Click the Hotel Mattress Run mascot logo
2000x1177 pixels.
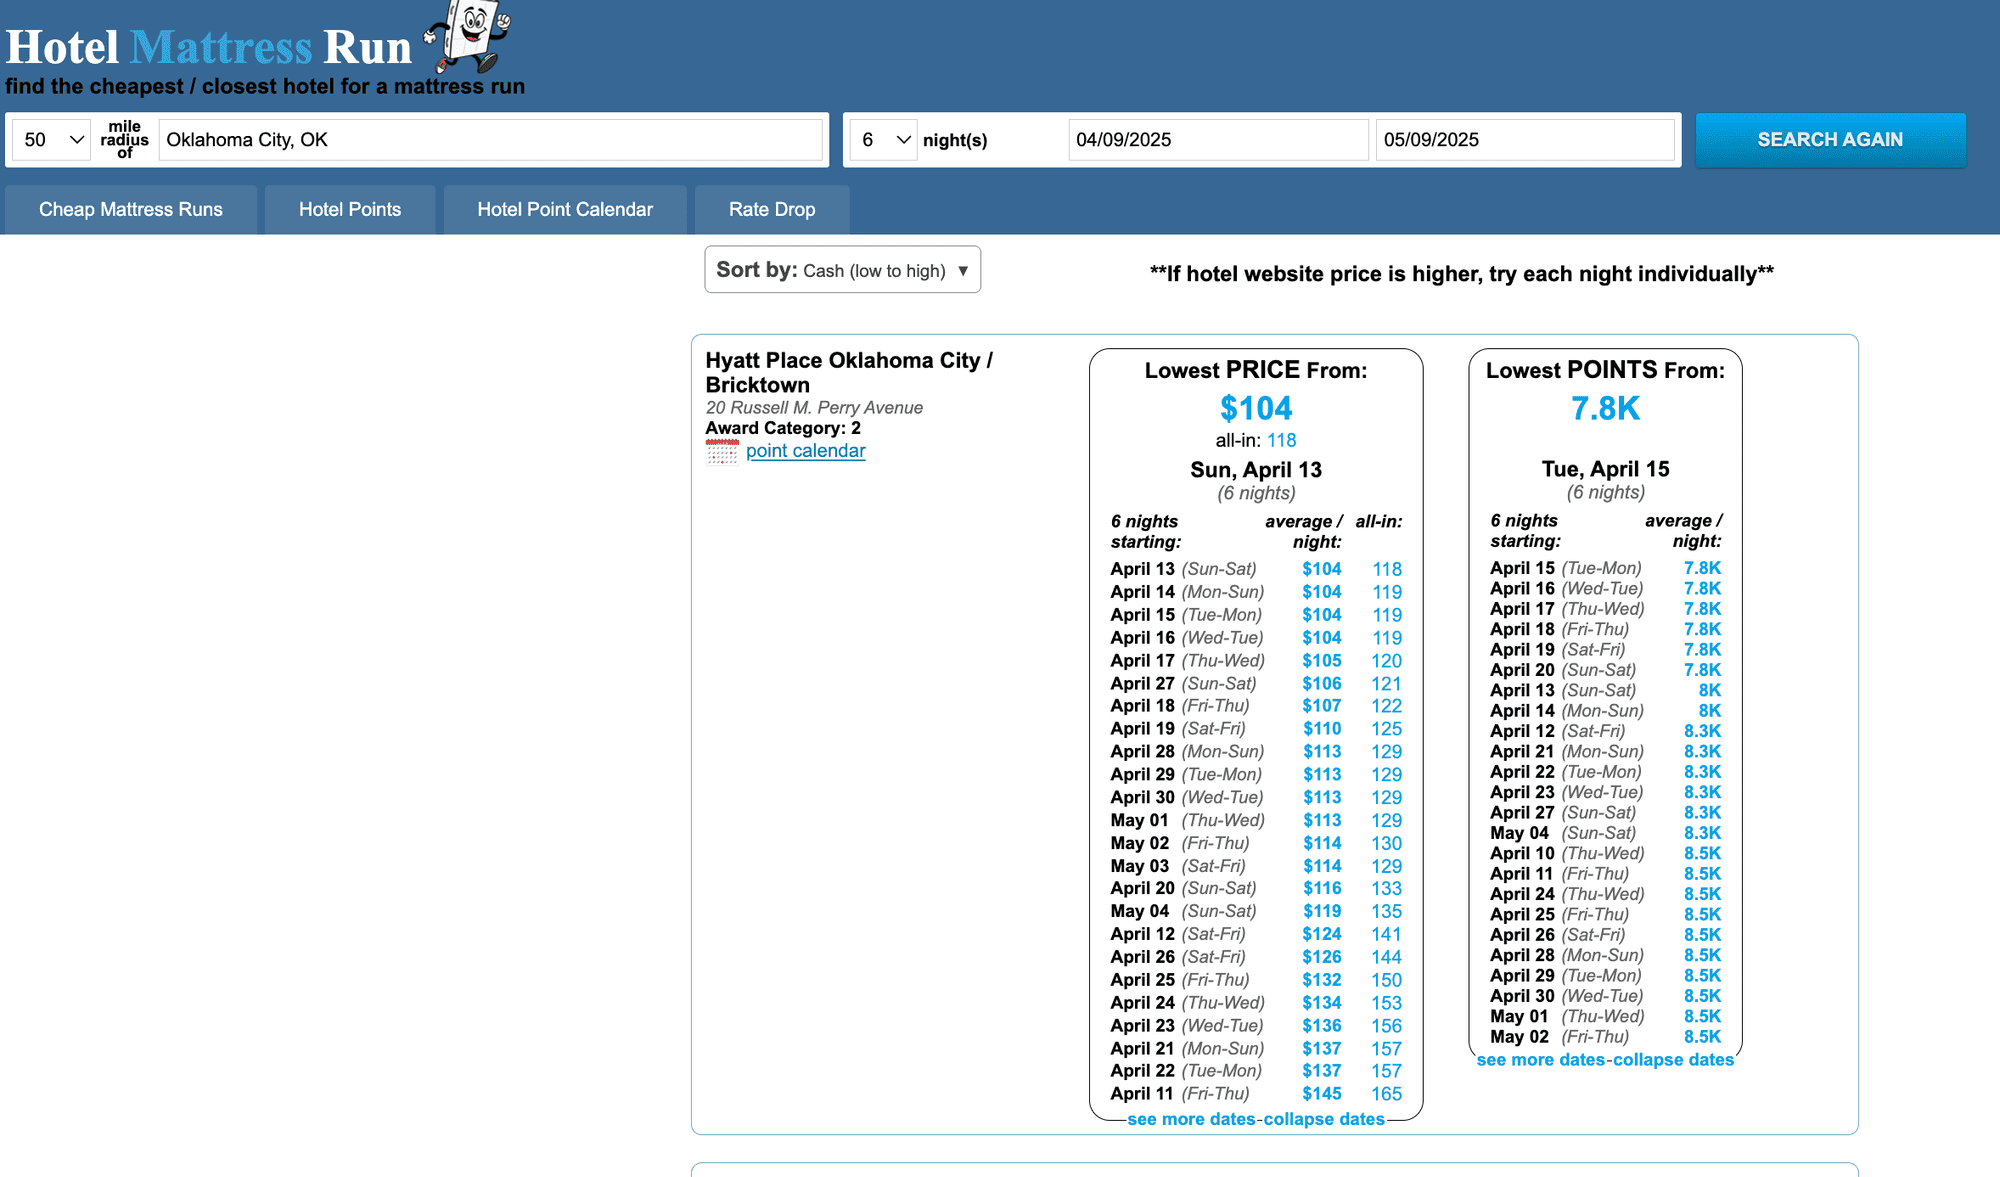coord(468,36)
